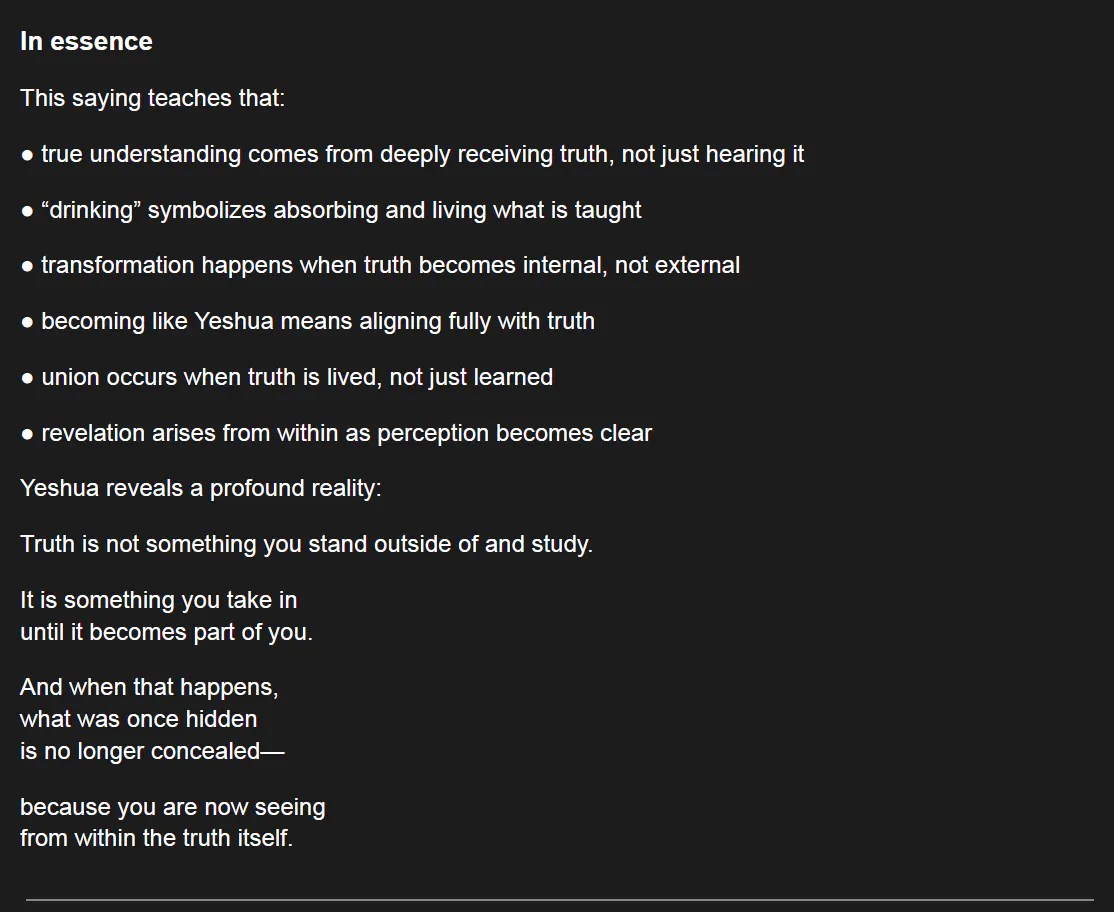Click the line "It is something you take in"
Viewport: 1114px width, 912px height.
[158, 600]
